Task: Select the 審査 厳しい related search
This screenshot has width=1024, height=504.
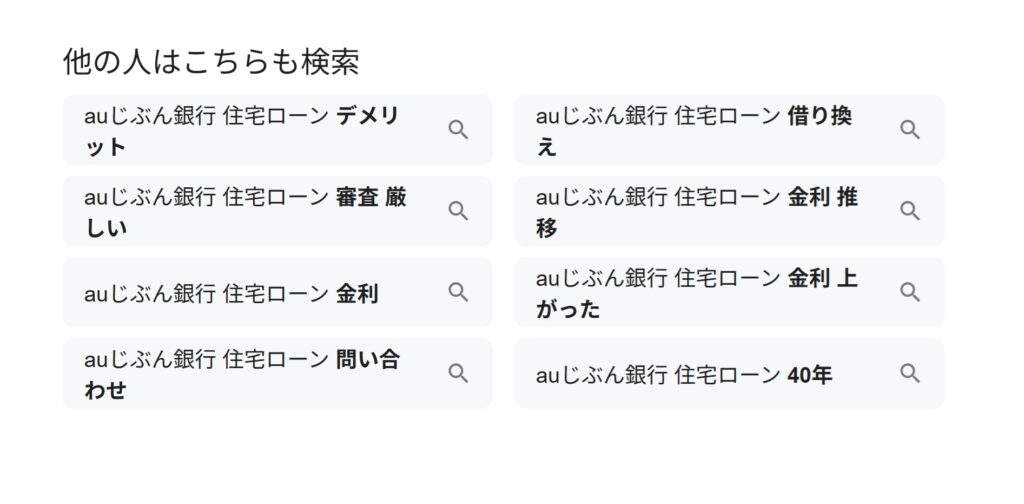Action: 278,211
